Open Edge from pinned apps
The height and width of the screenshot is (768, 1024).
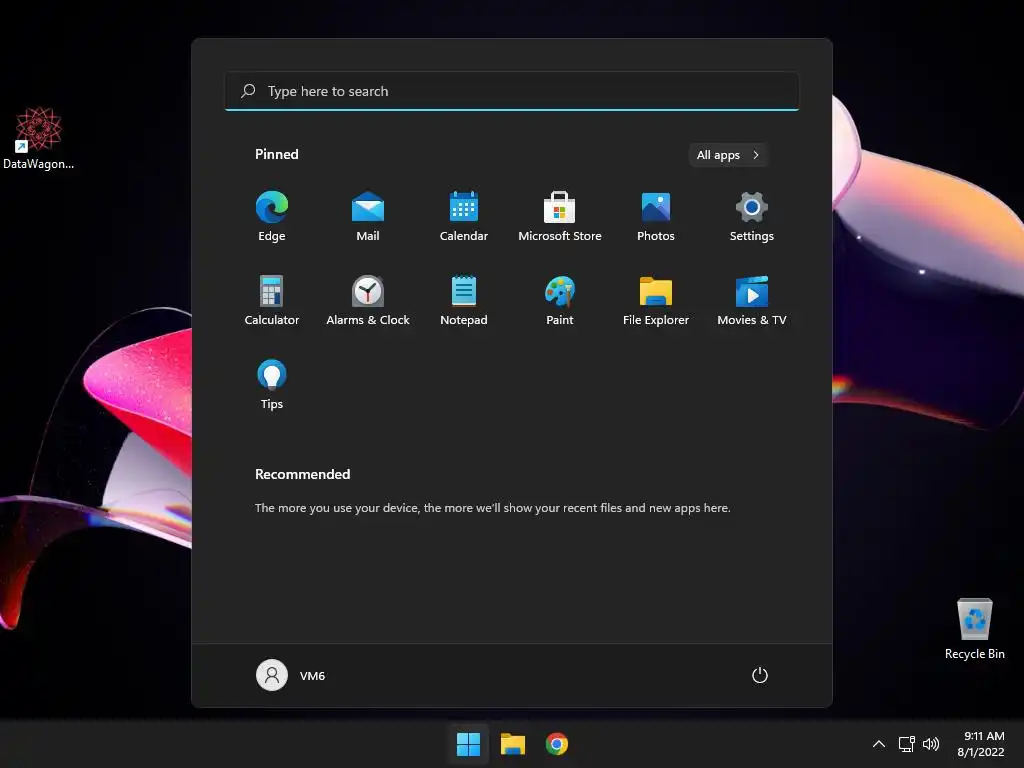[272, 216]
